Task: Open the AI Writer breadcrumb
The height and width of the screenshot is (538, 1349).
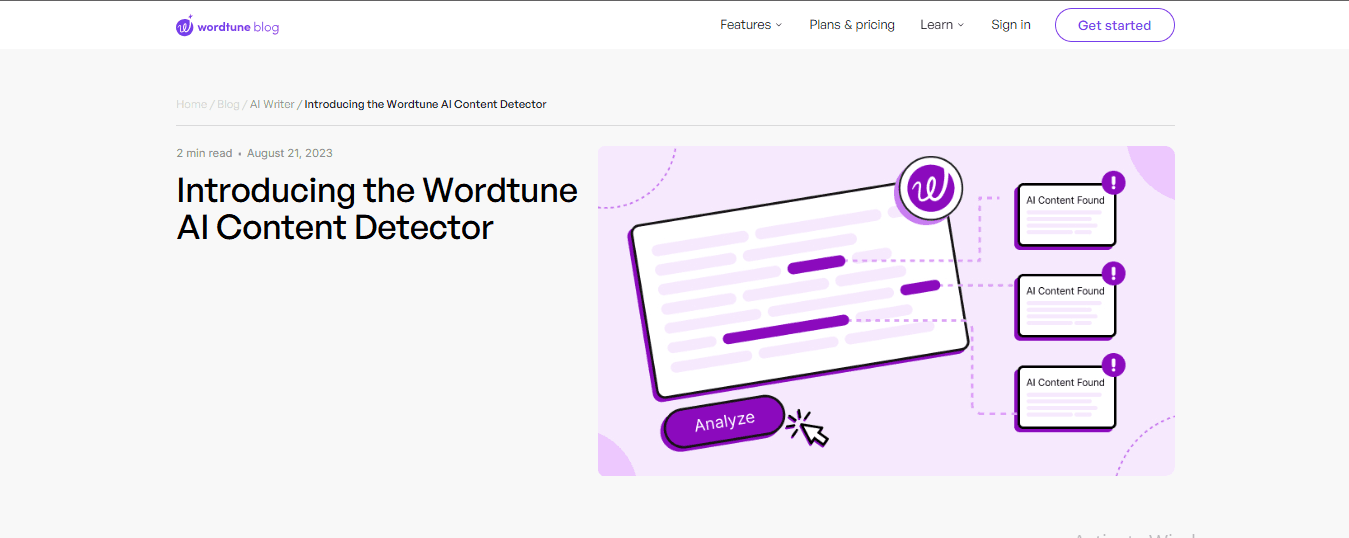Action: (272, 104)
